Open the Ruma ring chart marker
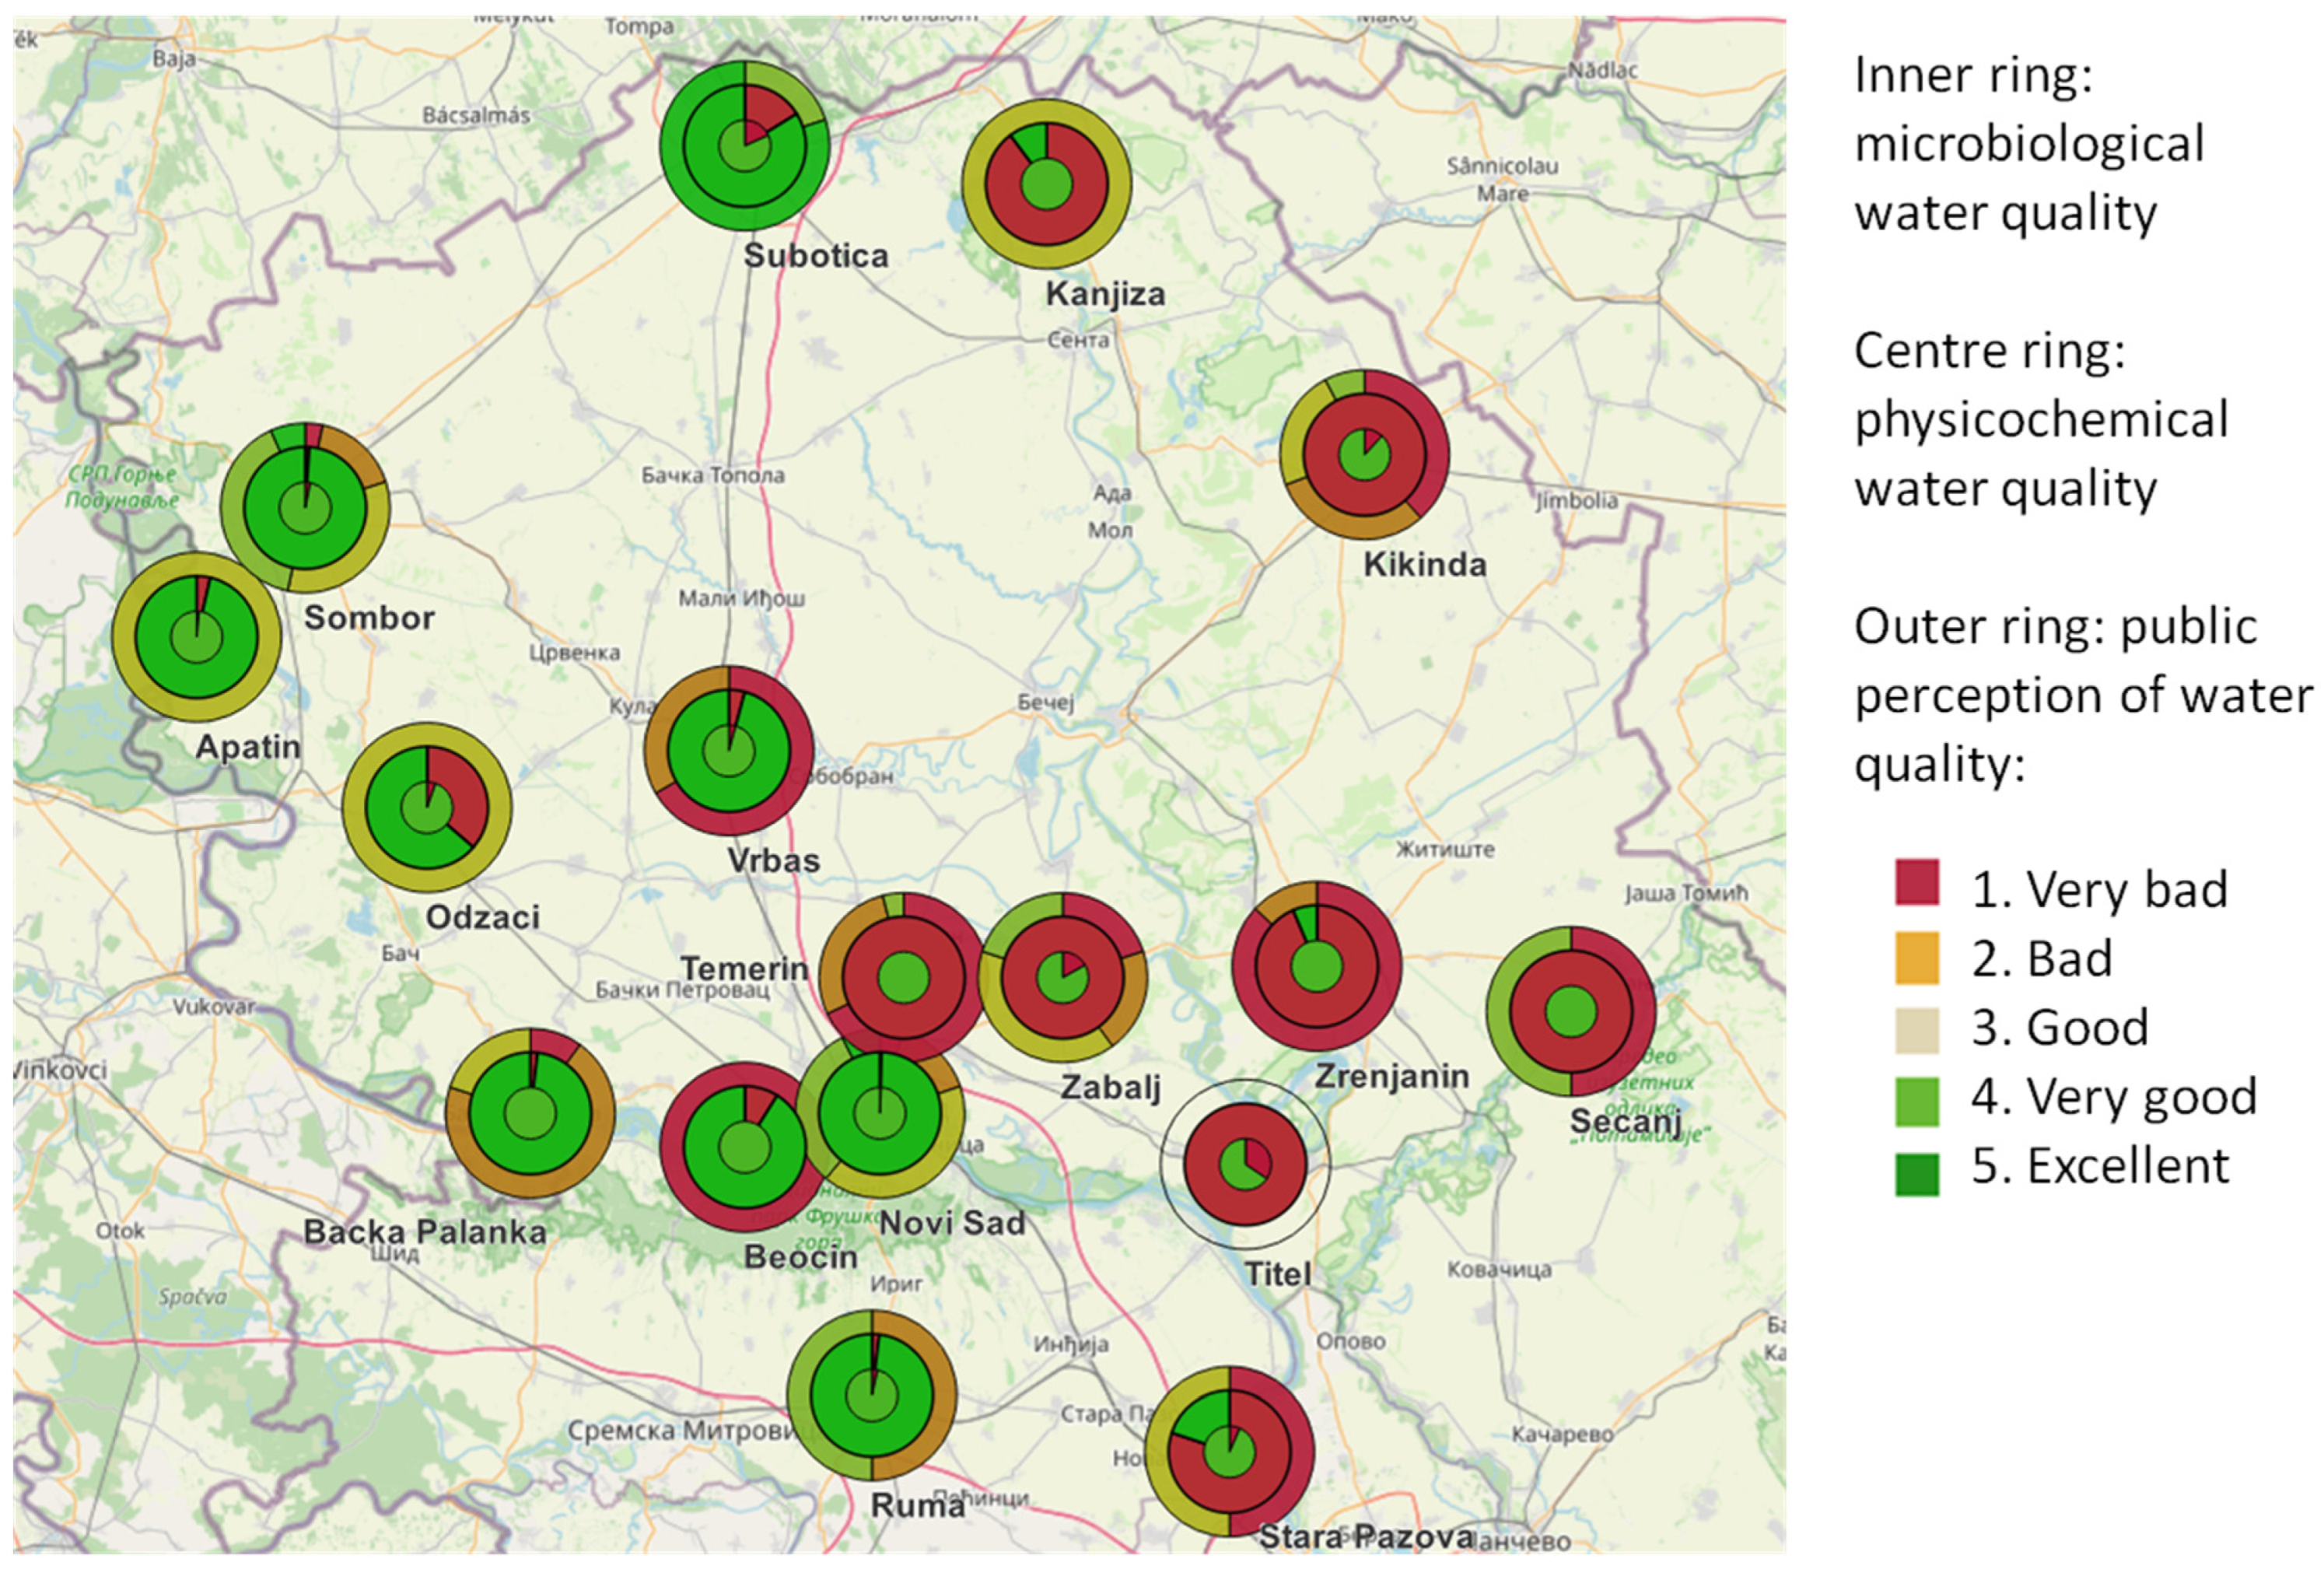 click(871, 1396)
